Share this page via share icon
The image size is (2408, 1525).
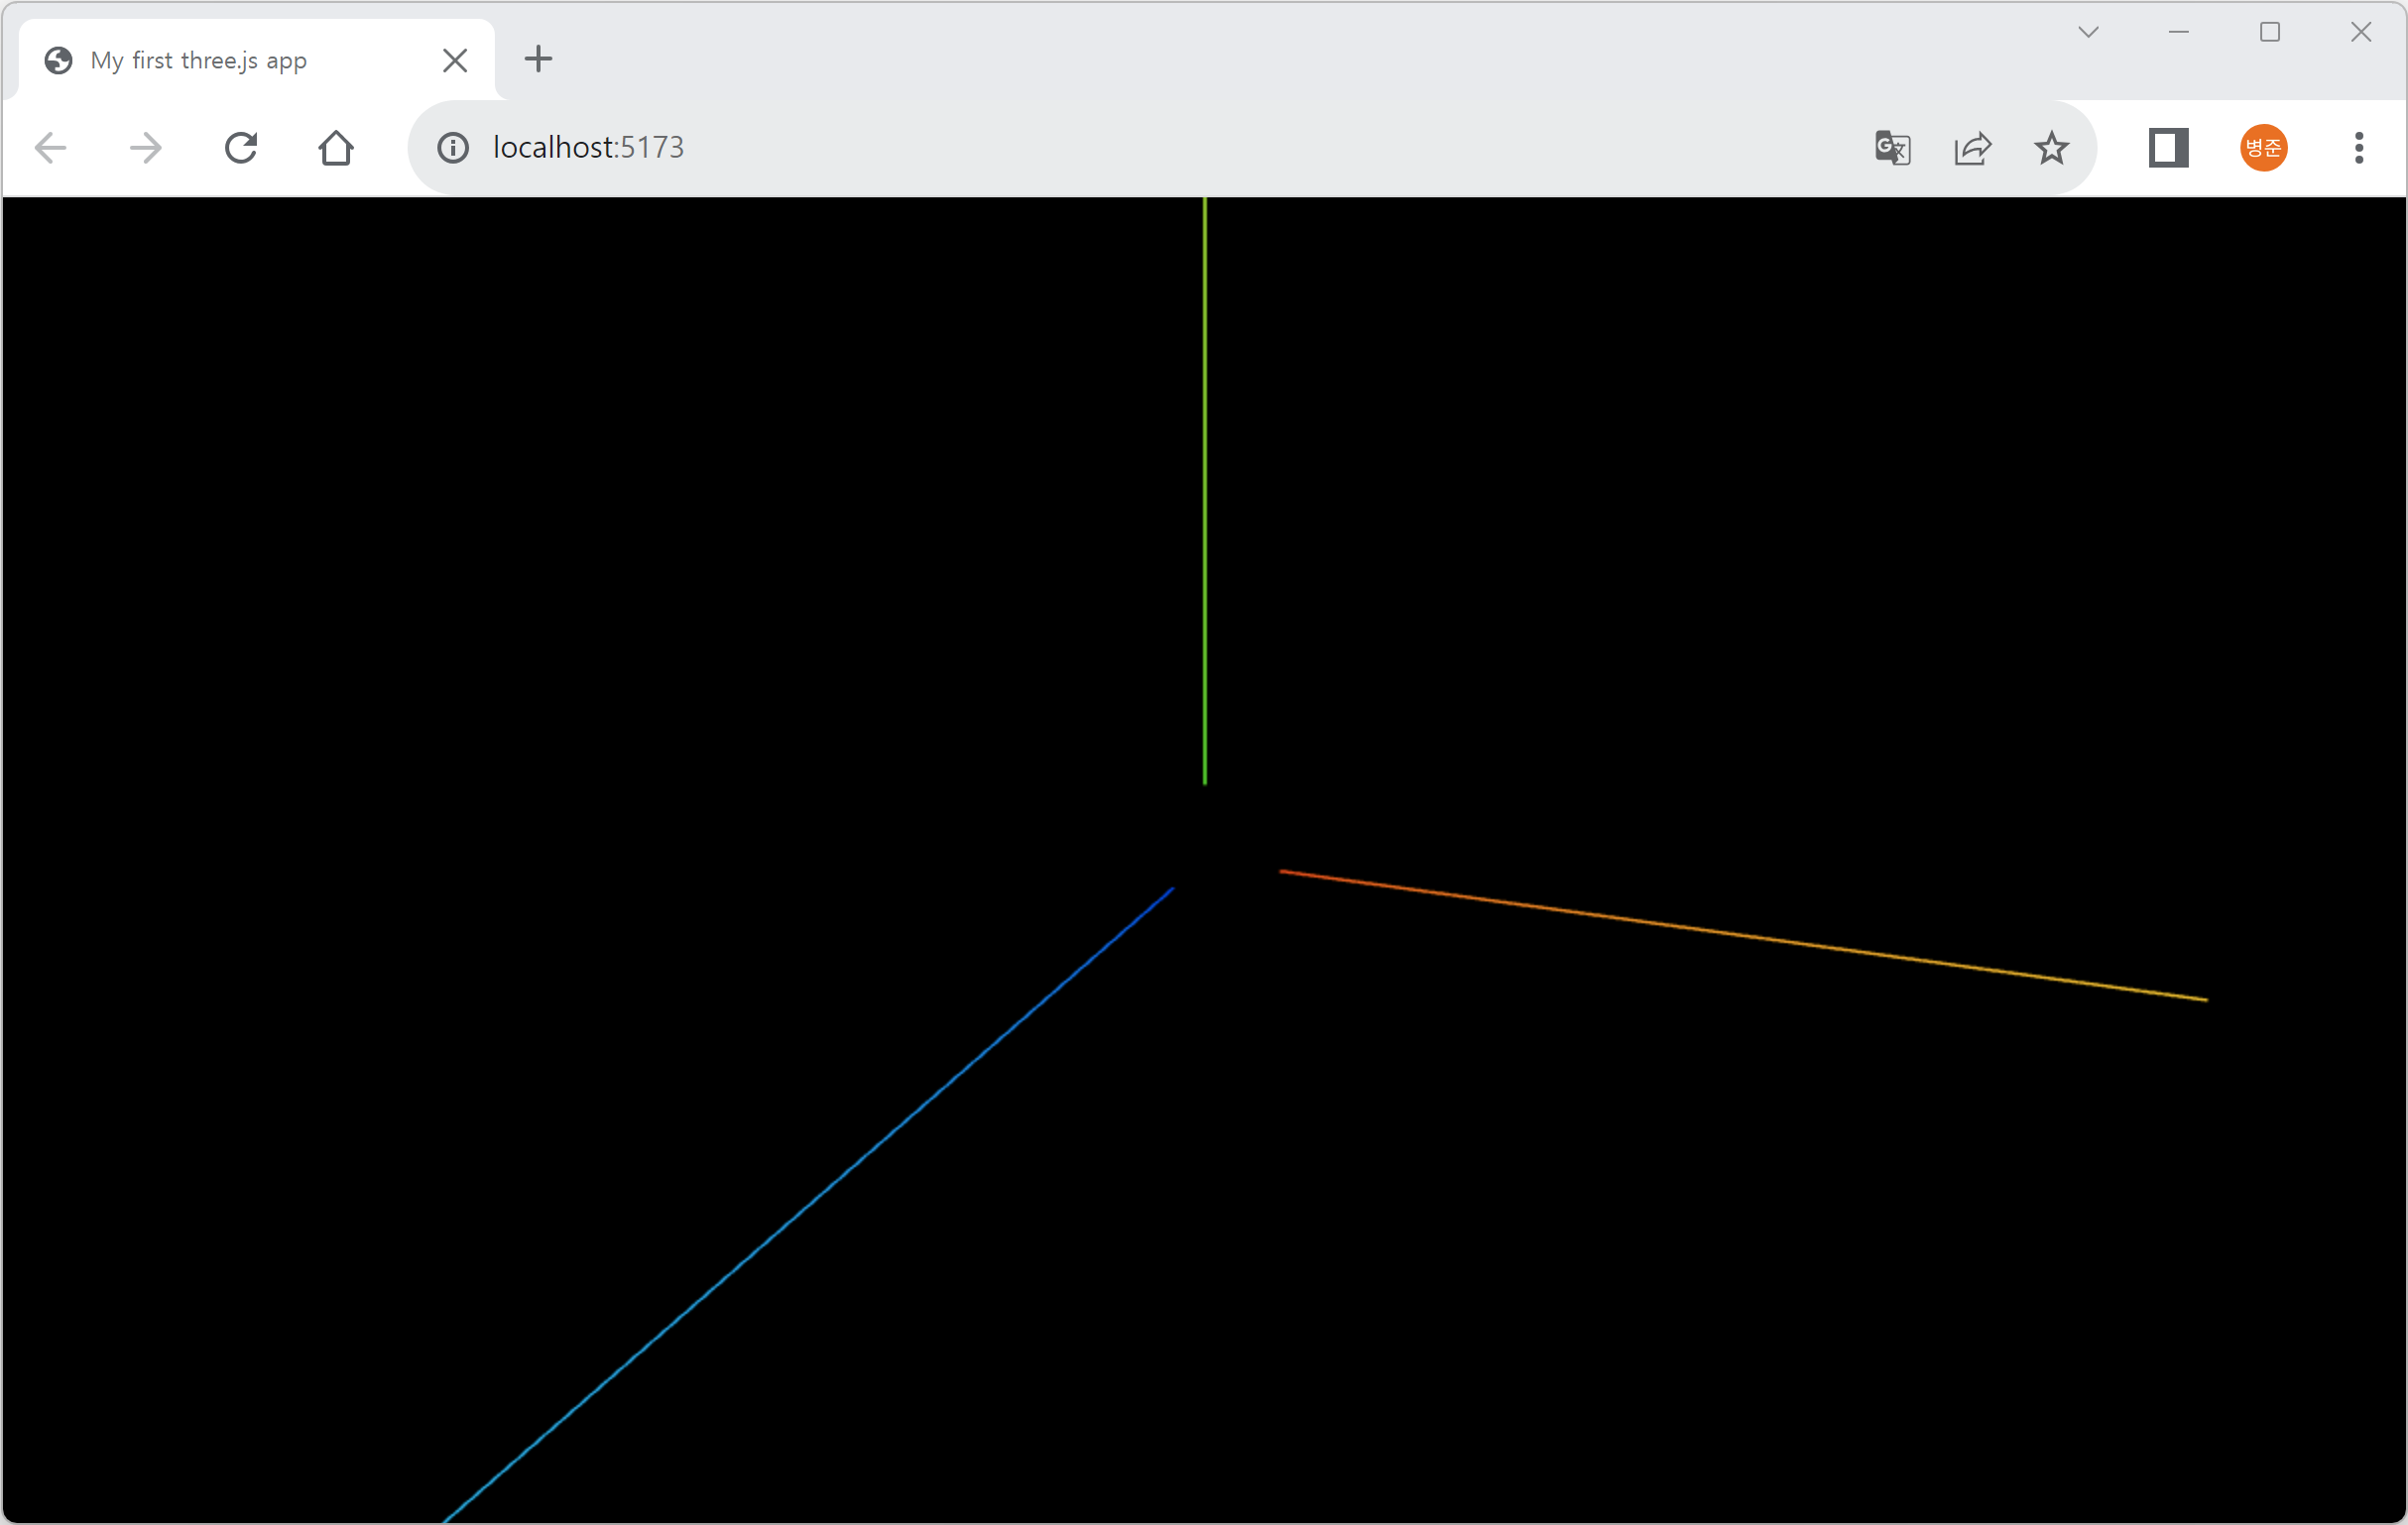click(x=1972, y=148)
